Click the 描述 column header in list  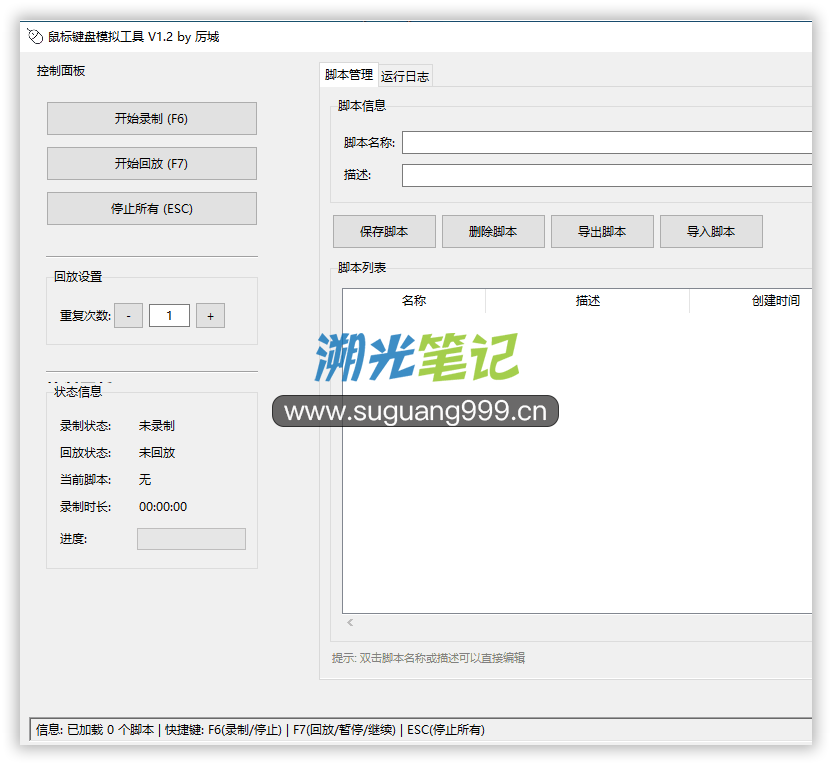point(588,301)
